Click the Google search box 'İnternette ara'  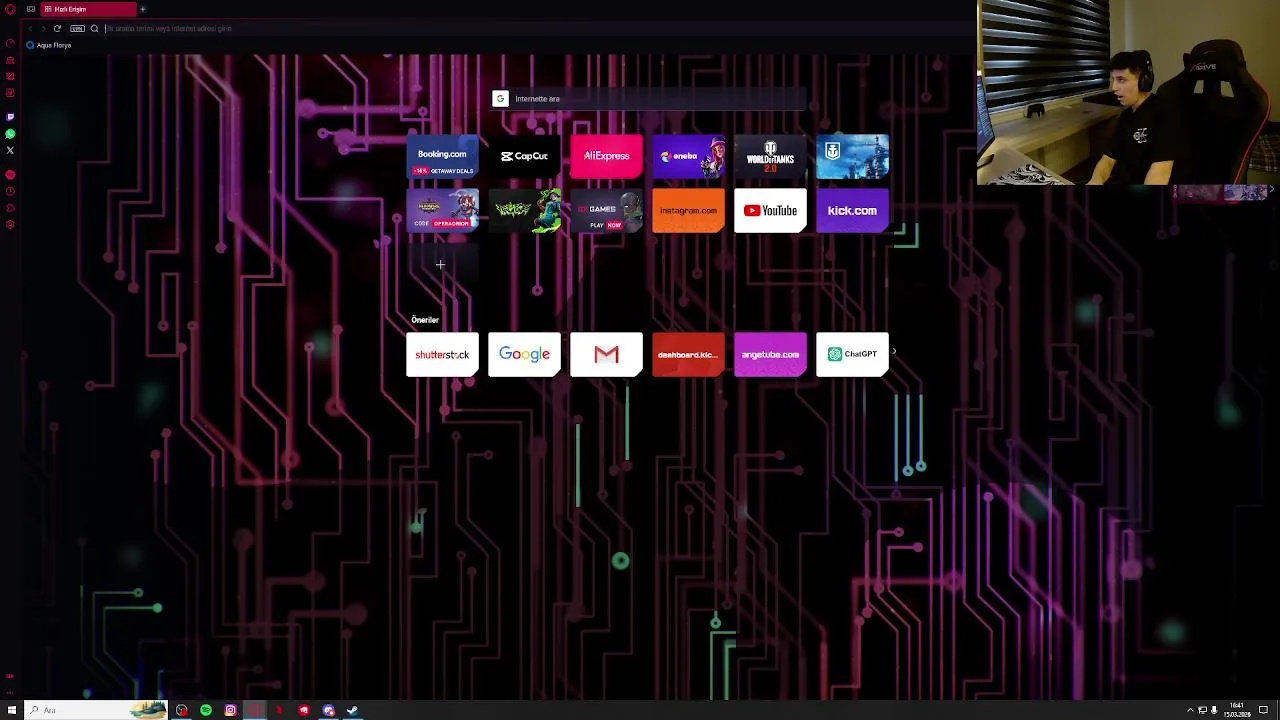[649, 99]
